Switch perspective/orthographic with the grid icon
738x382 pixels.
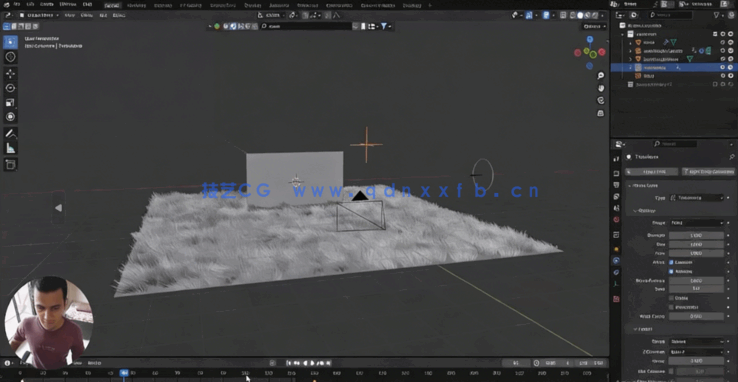coord(601,113)
